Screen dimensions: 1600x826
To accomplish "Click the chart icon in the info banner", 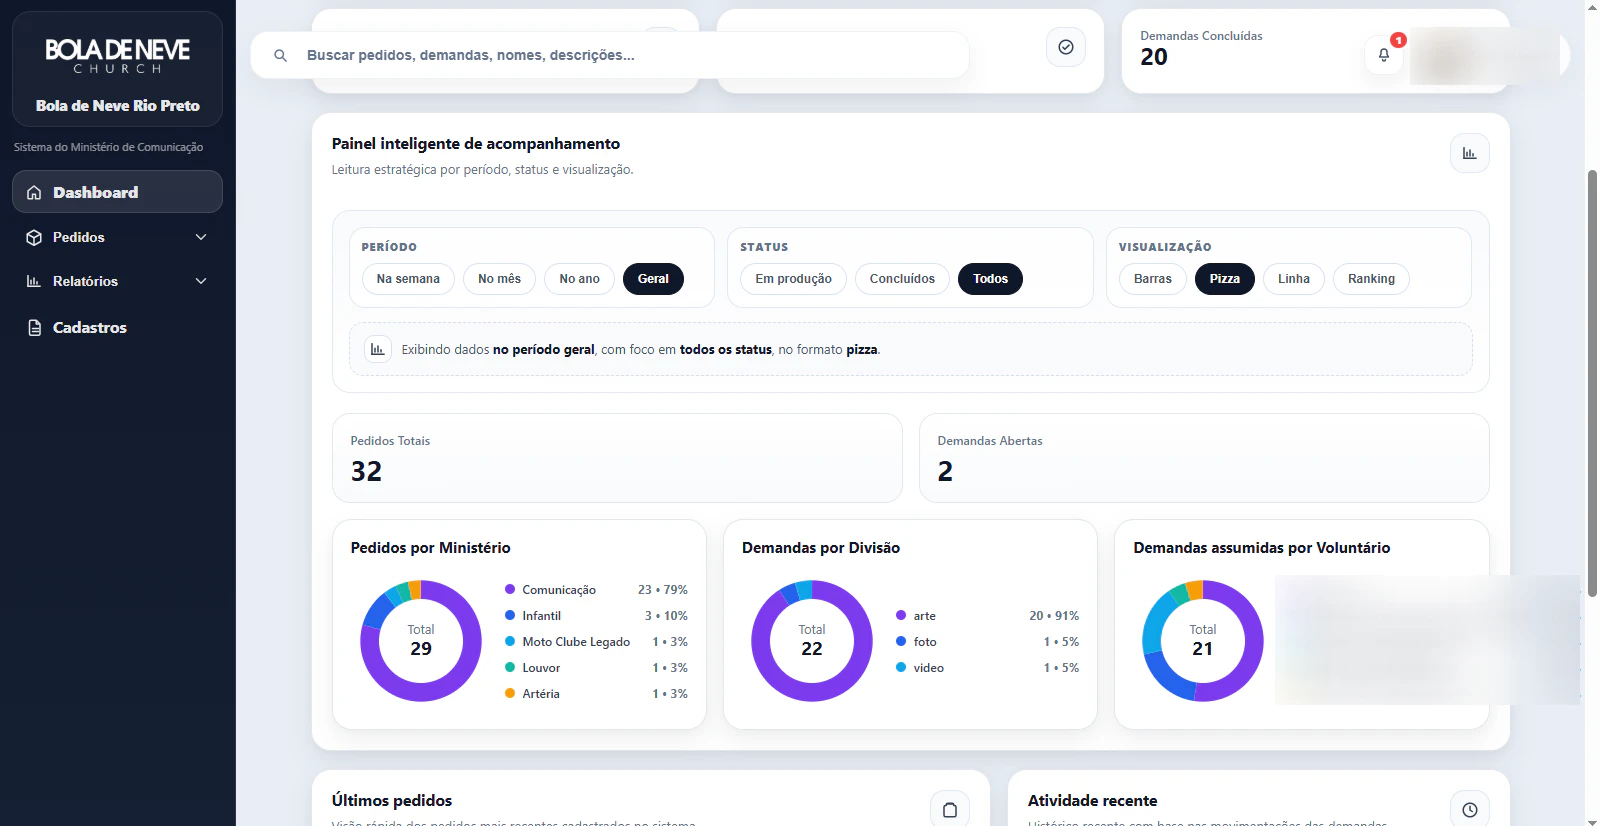I will [377, 349].
